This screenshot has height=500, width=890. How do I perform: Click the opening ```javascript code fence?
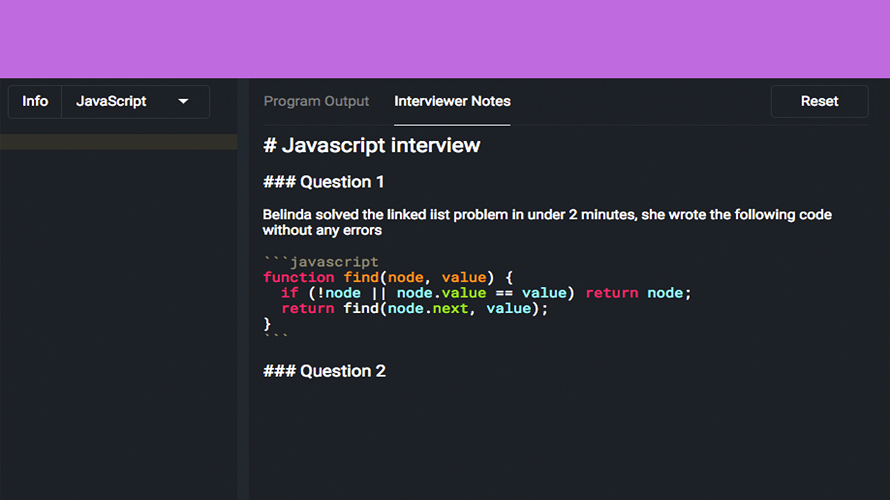pos(321,262)
